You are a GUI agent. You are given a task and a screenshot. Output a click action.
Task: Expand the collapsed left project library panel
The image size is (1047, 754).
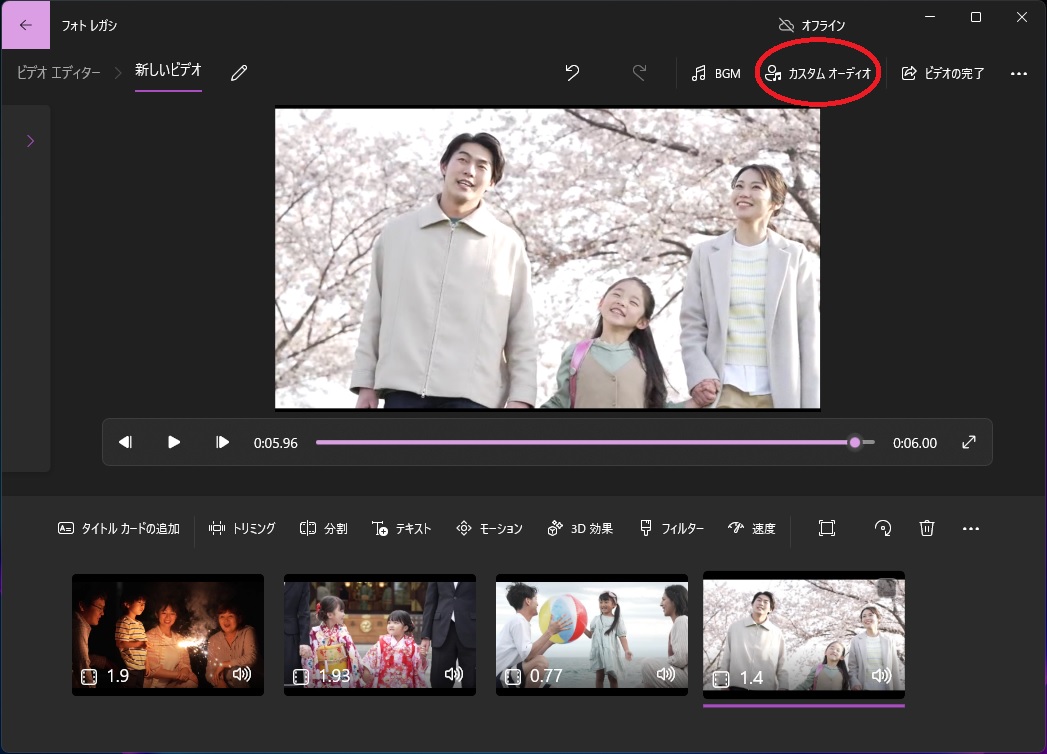click(x=30, y=141)
